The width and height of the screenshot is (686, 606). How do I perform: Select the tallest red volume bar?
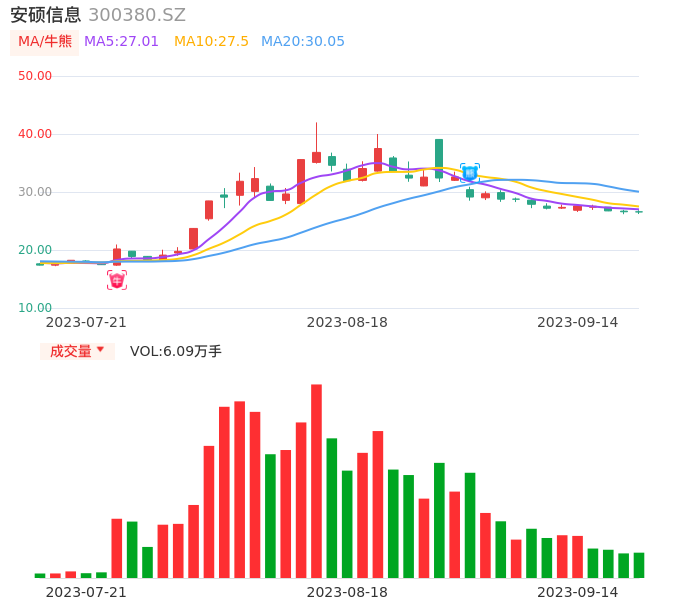[x=316, y=481]
